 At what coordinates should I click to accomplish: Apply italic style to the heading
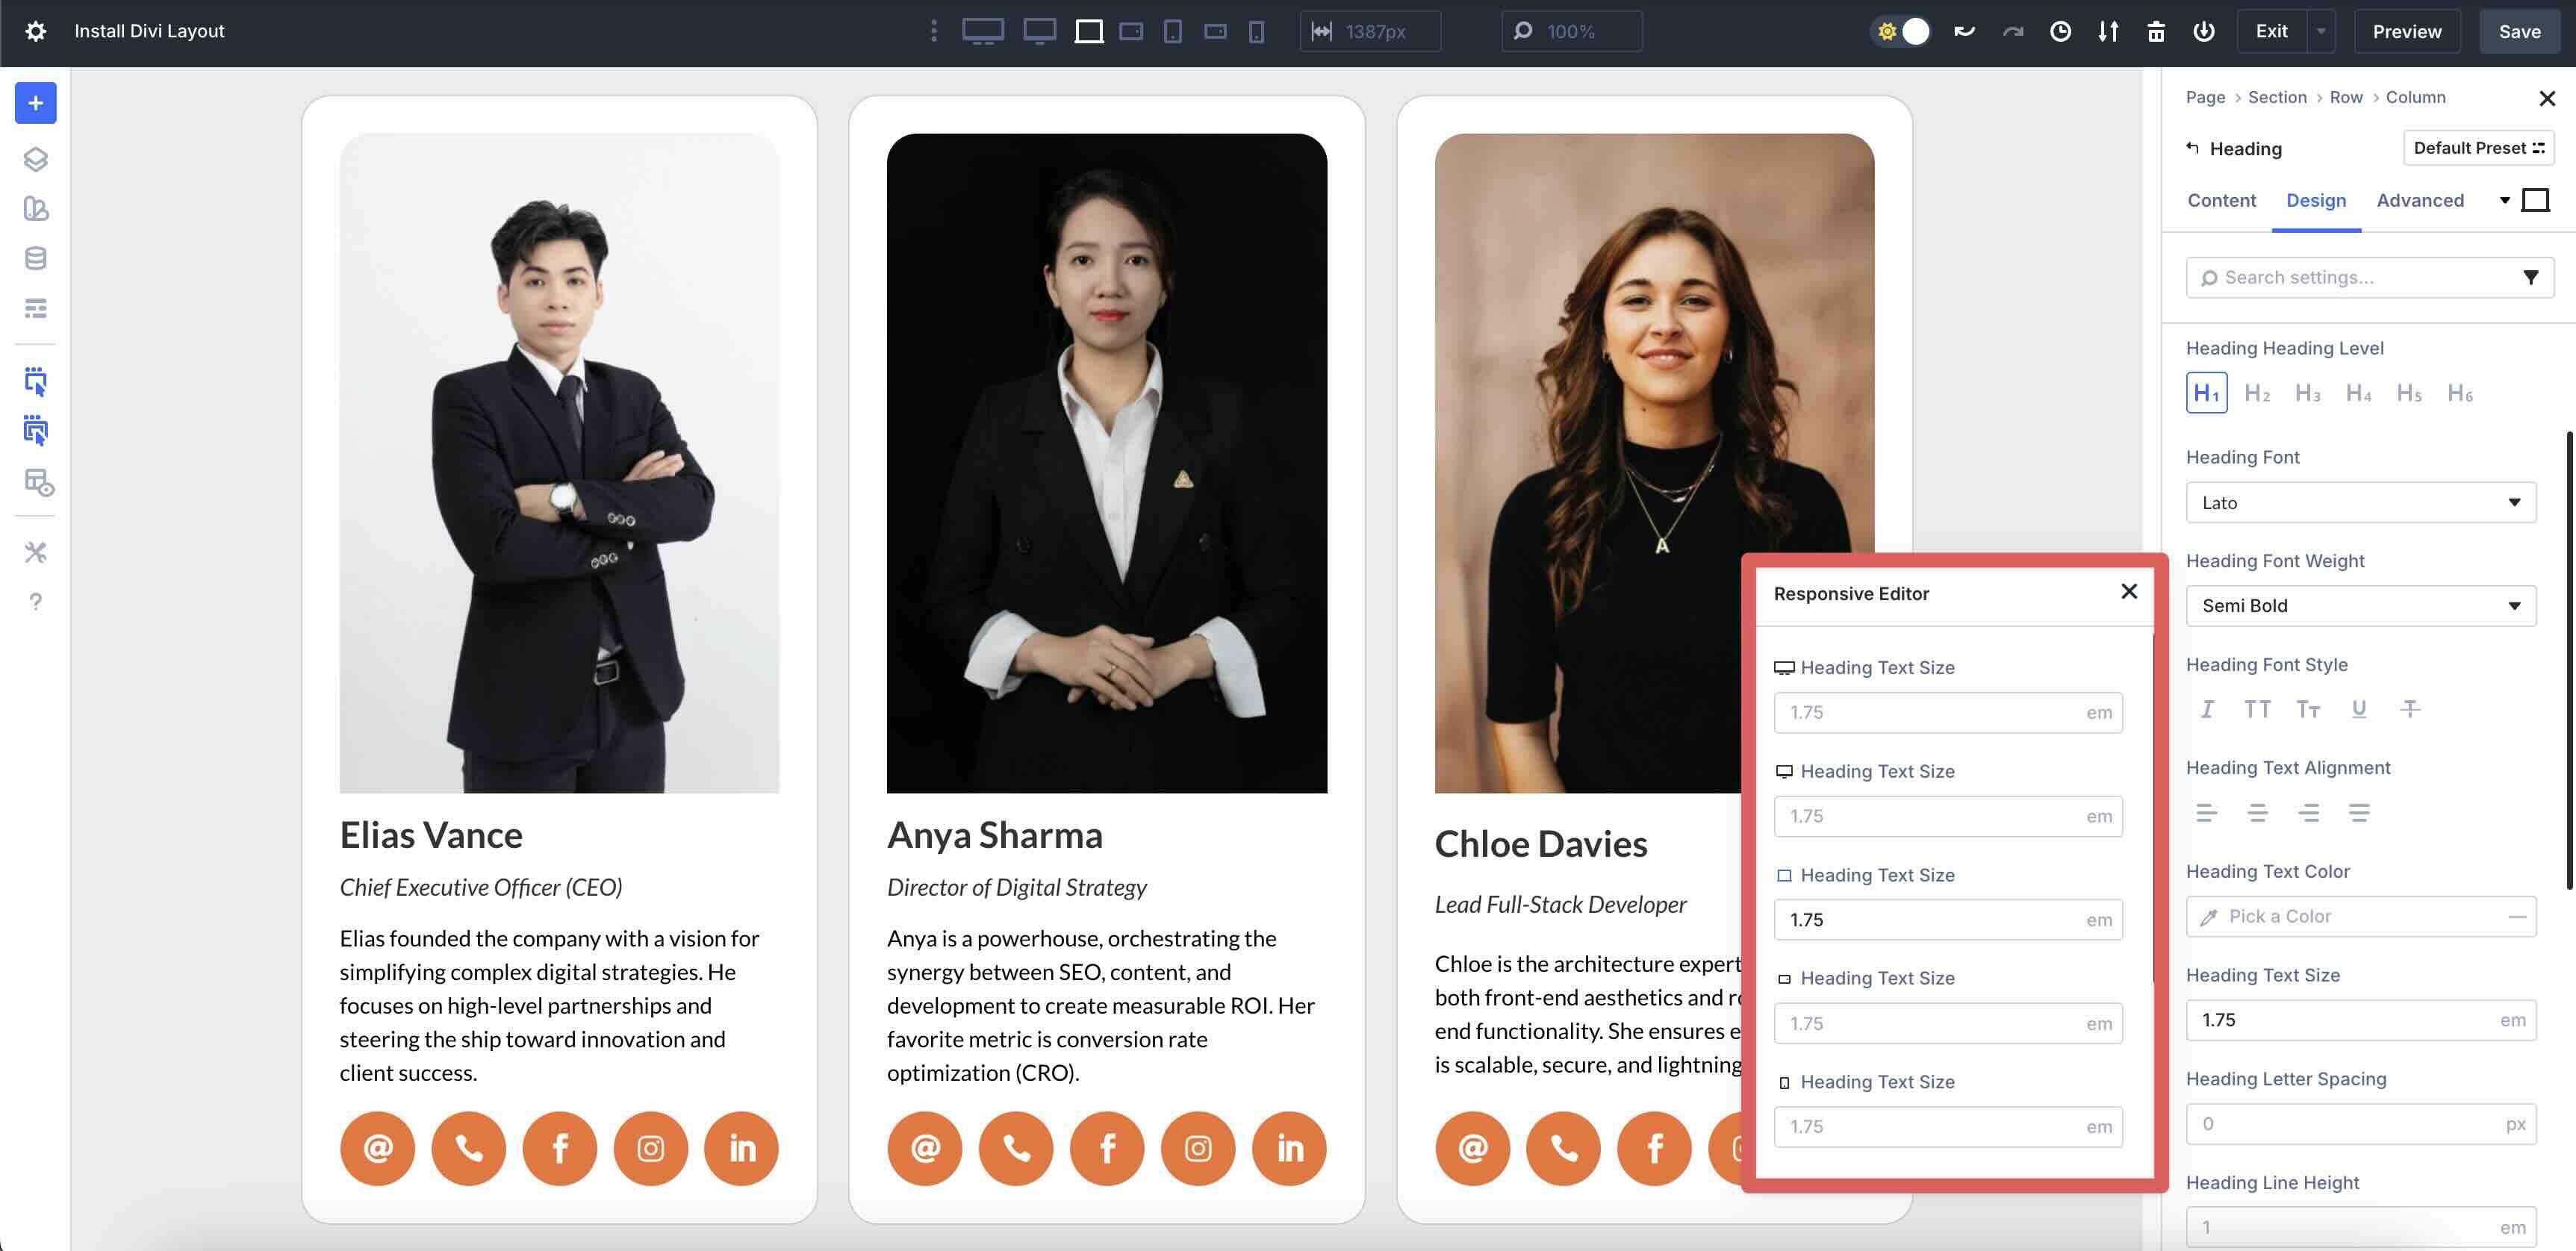[2207, 708]
